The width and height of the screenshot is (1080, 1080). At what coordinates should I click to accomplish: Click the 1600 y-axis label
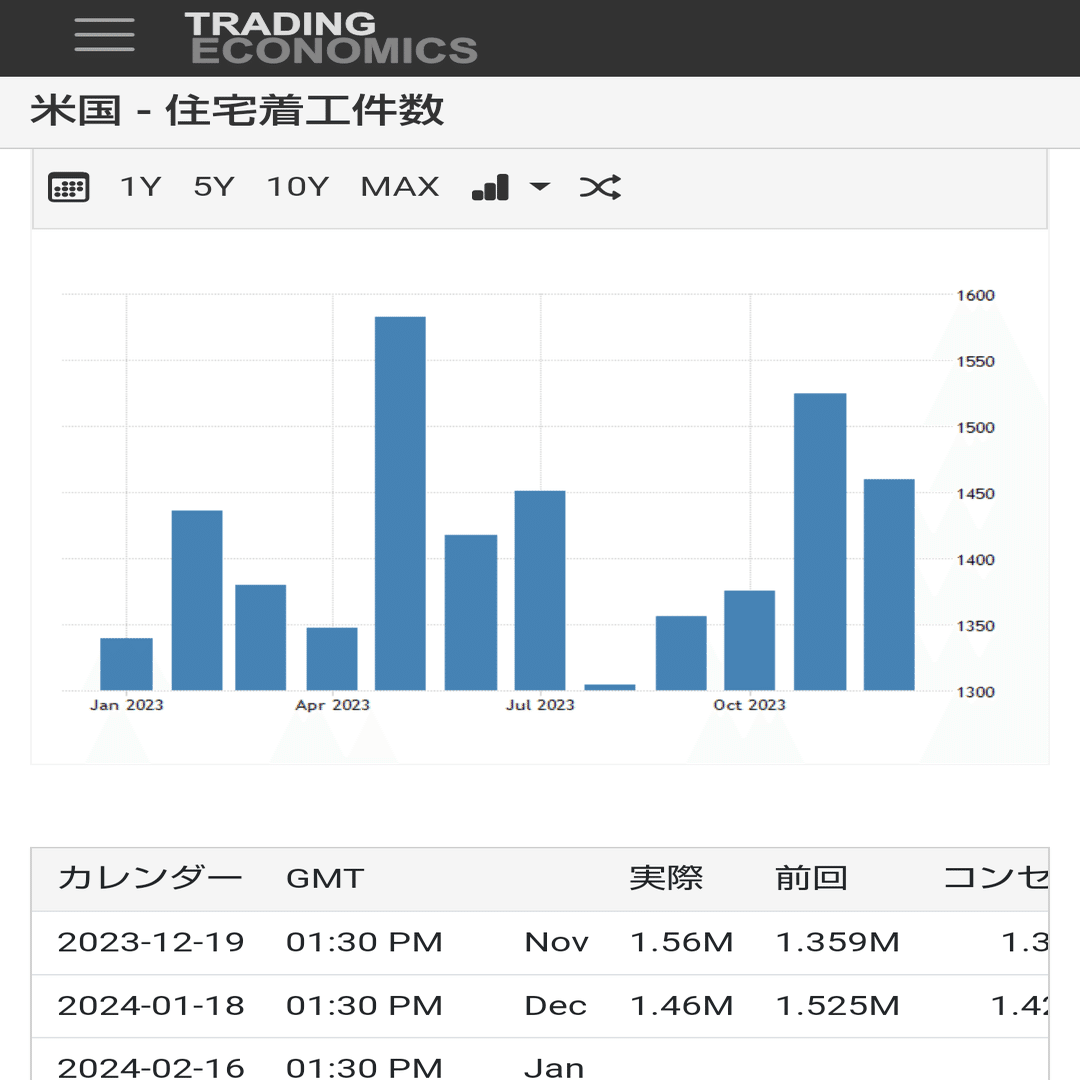click(x=975, y=295)
